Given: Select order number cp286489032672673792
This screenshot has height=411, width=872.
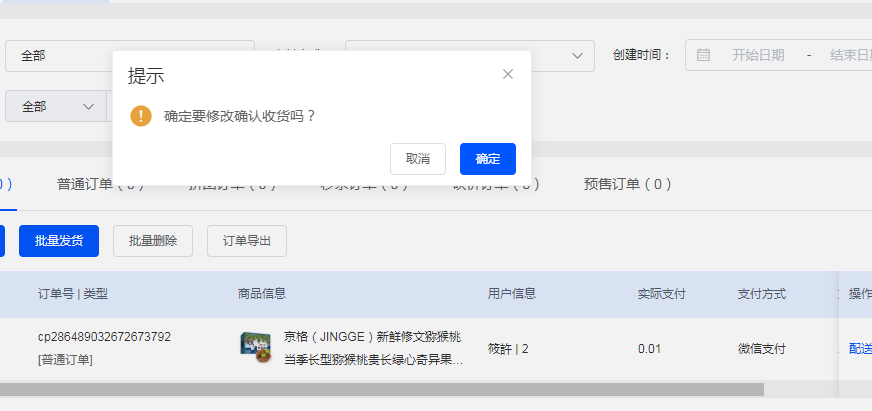Looking at the screenshot, I should click(105, 336).
